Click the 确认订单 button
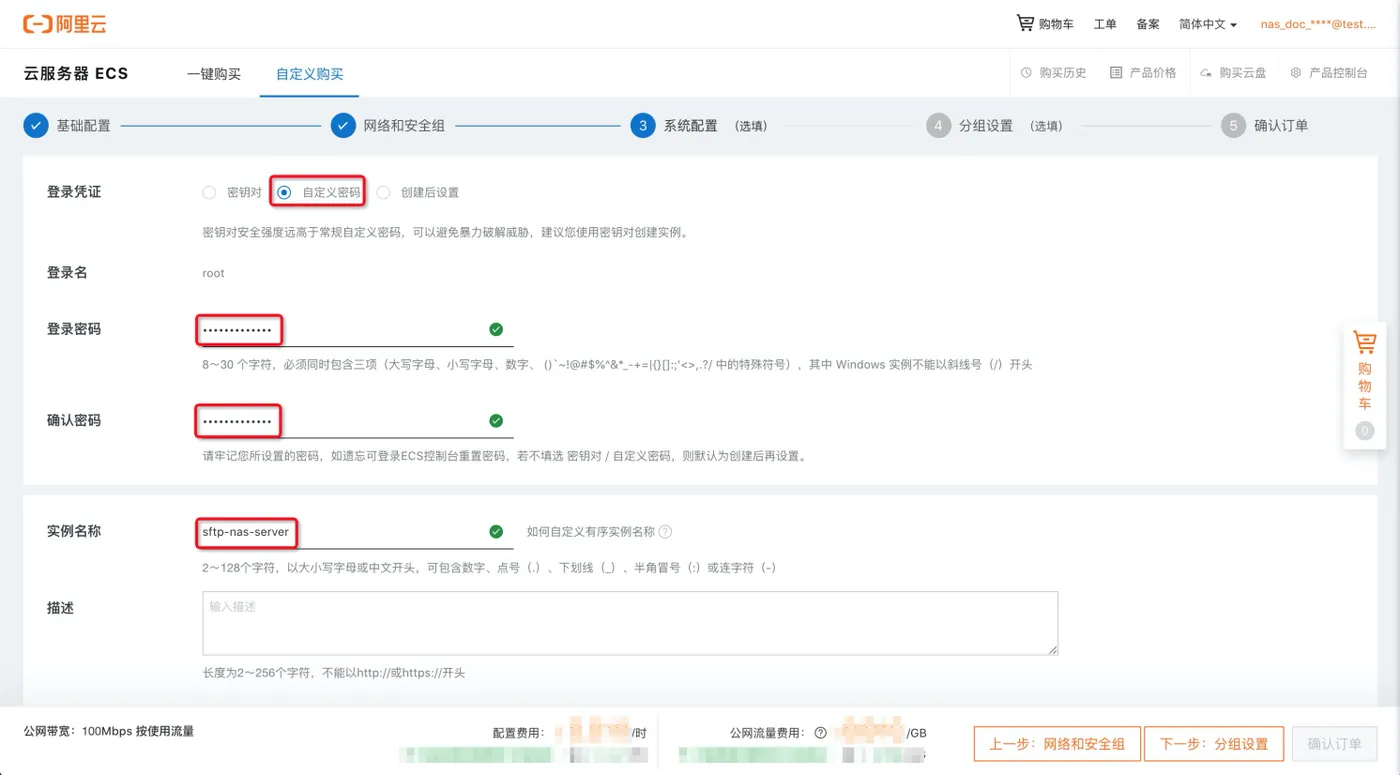1400x775 pixels. click(1334, 744)
